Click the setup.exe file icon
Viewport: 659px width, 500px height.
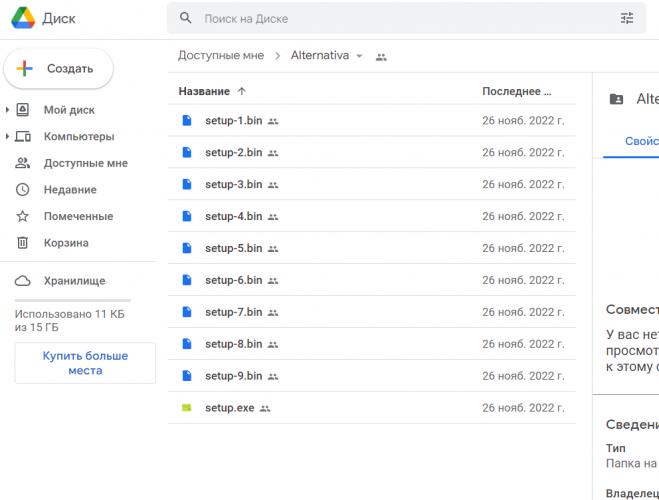pos(186,408)
